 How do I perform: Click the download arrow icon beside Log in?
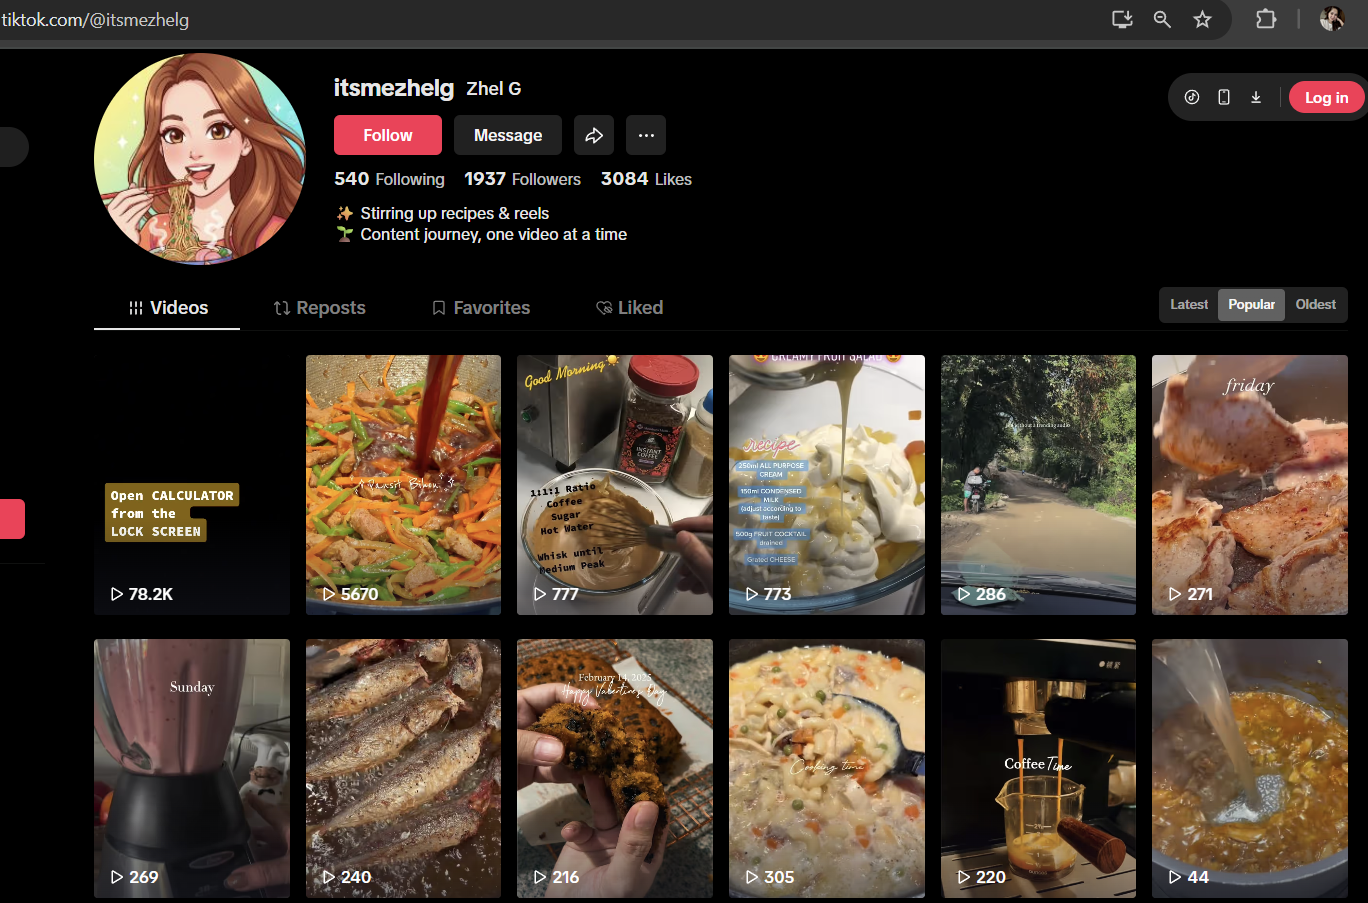[x=1256, y=97]
